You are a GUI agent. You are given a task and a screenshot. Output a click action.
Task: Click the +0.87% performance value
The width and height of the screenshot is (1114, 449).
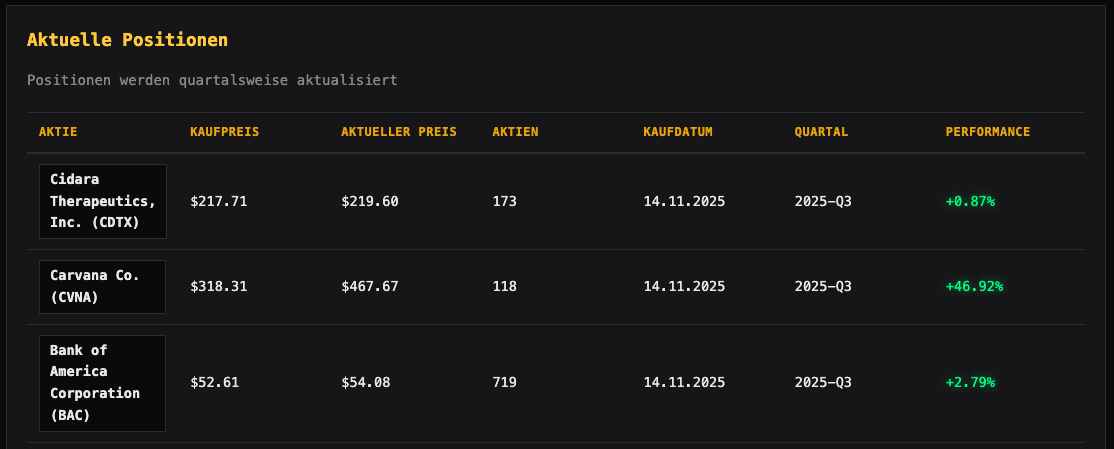pyautogui.click(x=970, y=201)
